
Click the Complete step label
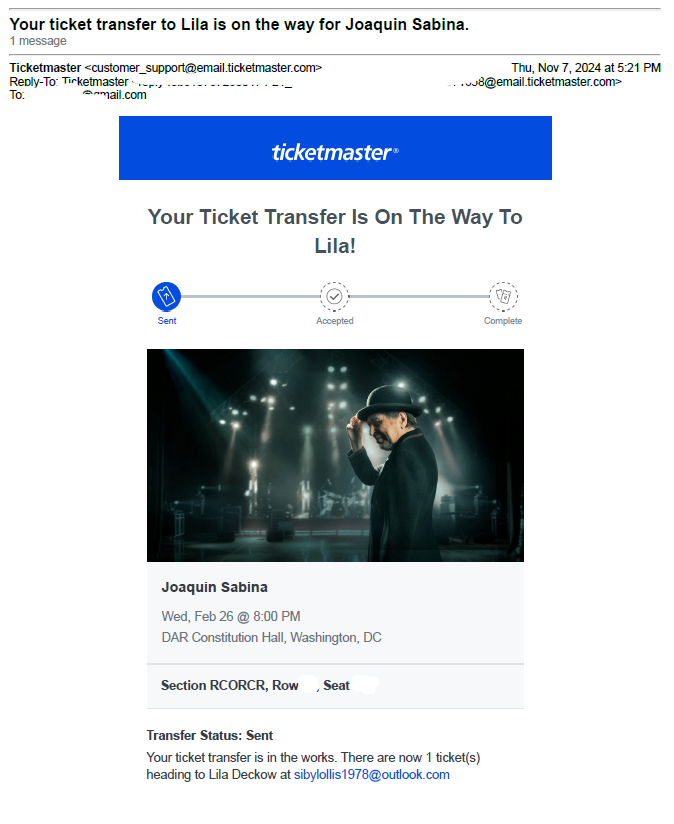(503, 321)
